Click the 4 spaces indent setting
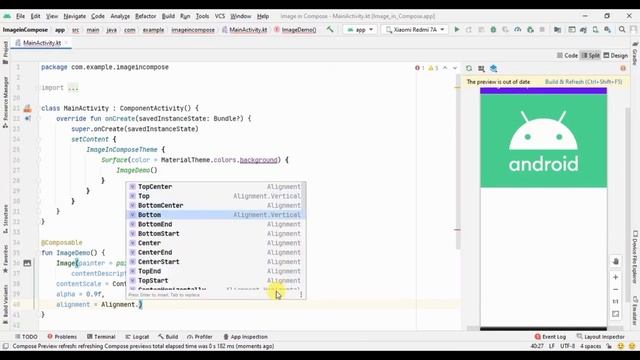The width and height of the screenshot is (640, 360). click(591, 346)
